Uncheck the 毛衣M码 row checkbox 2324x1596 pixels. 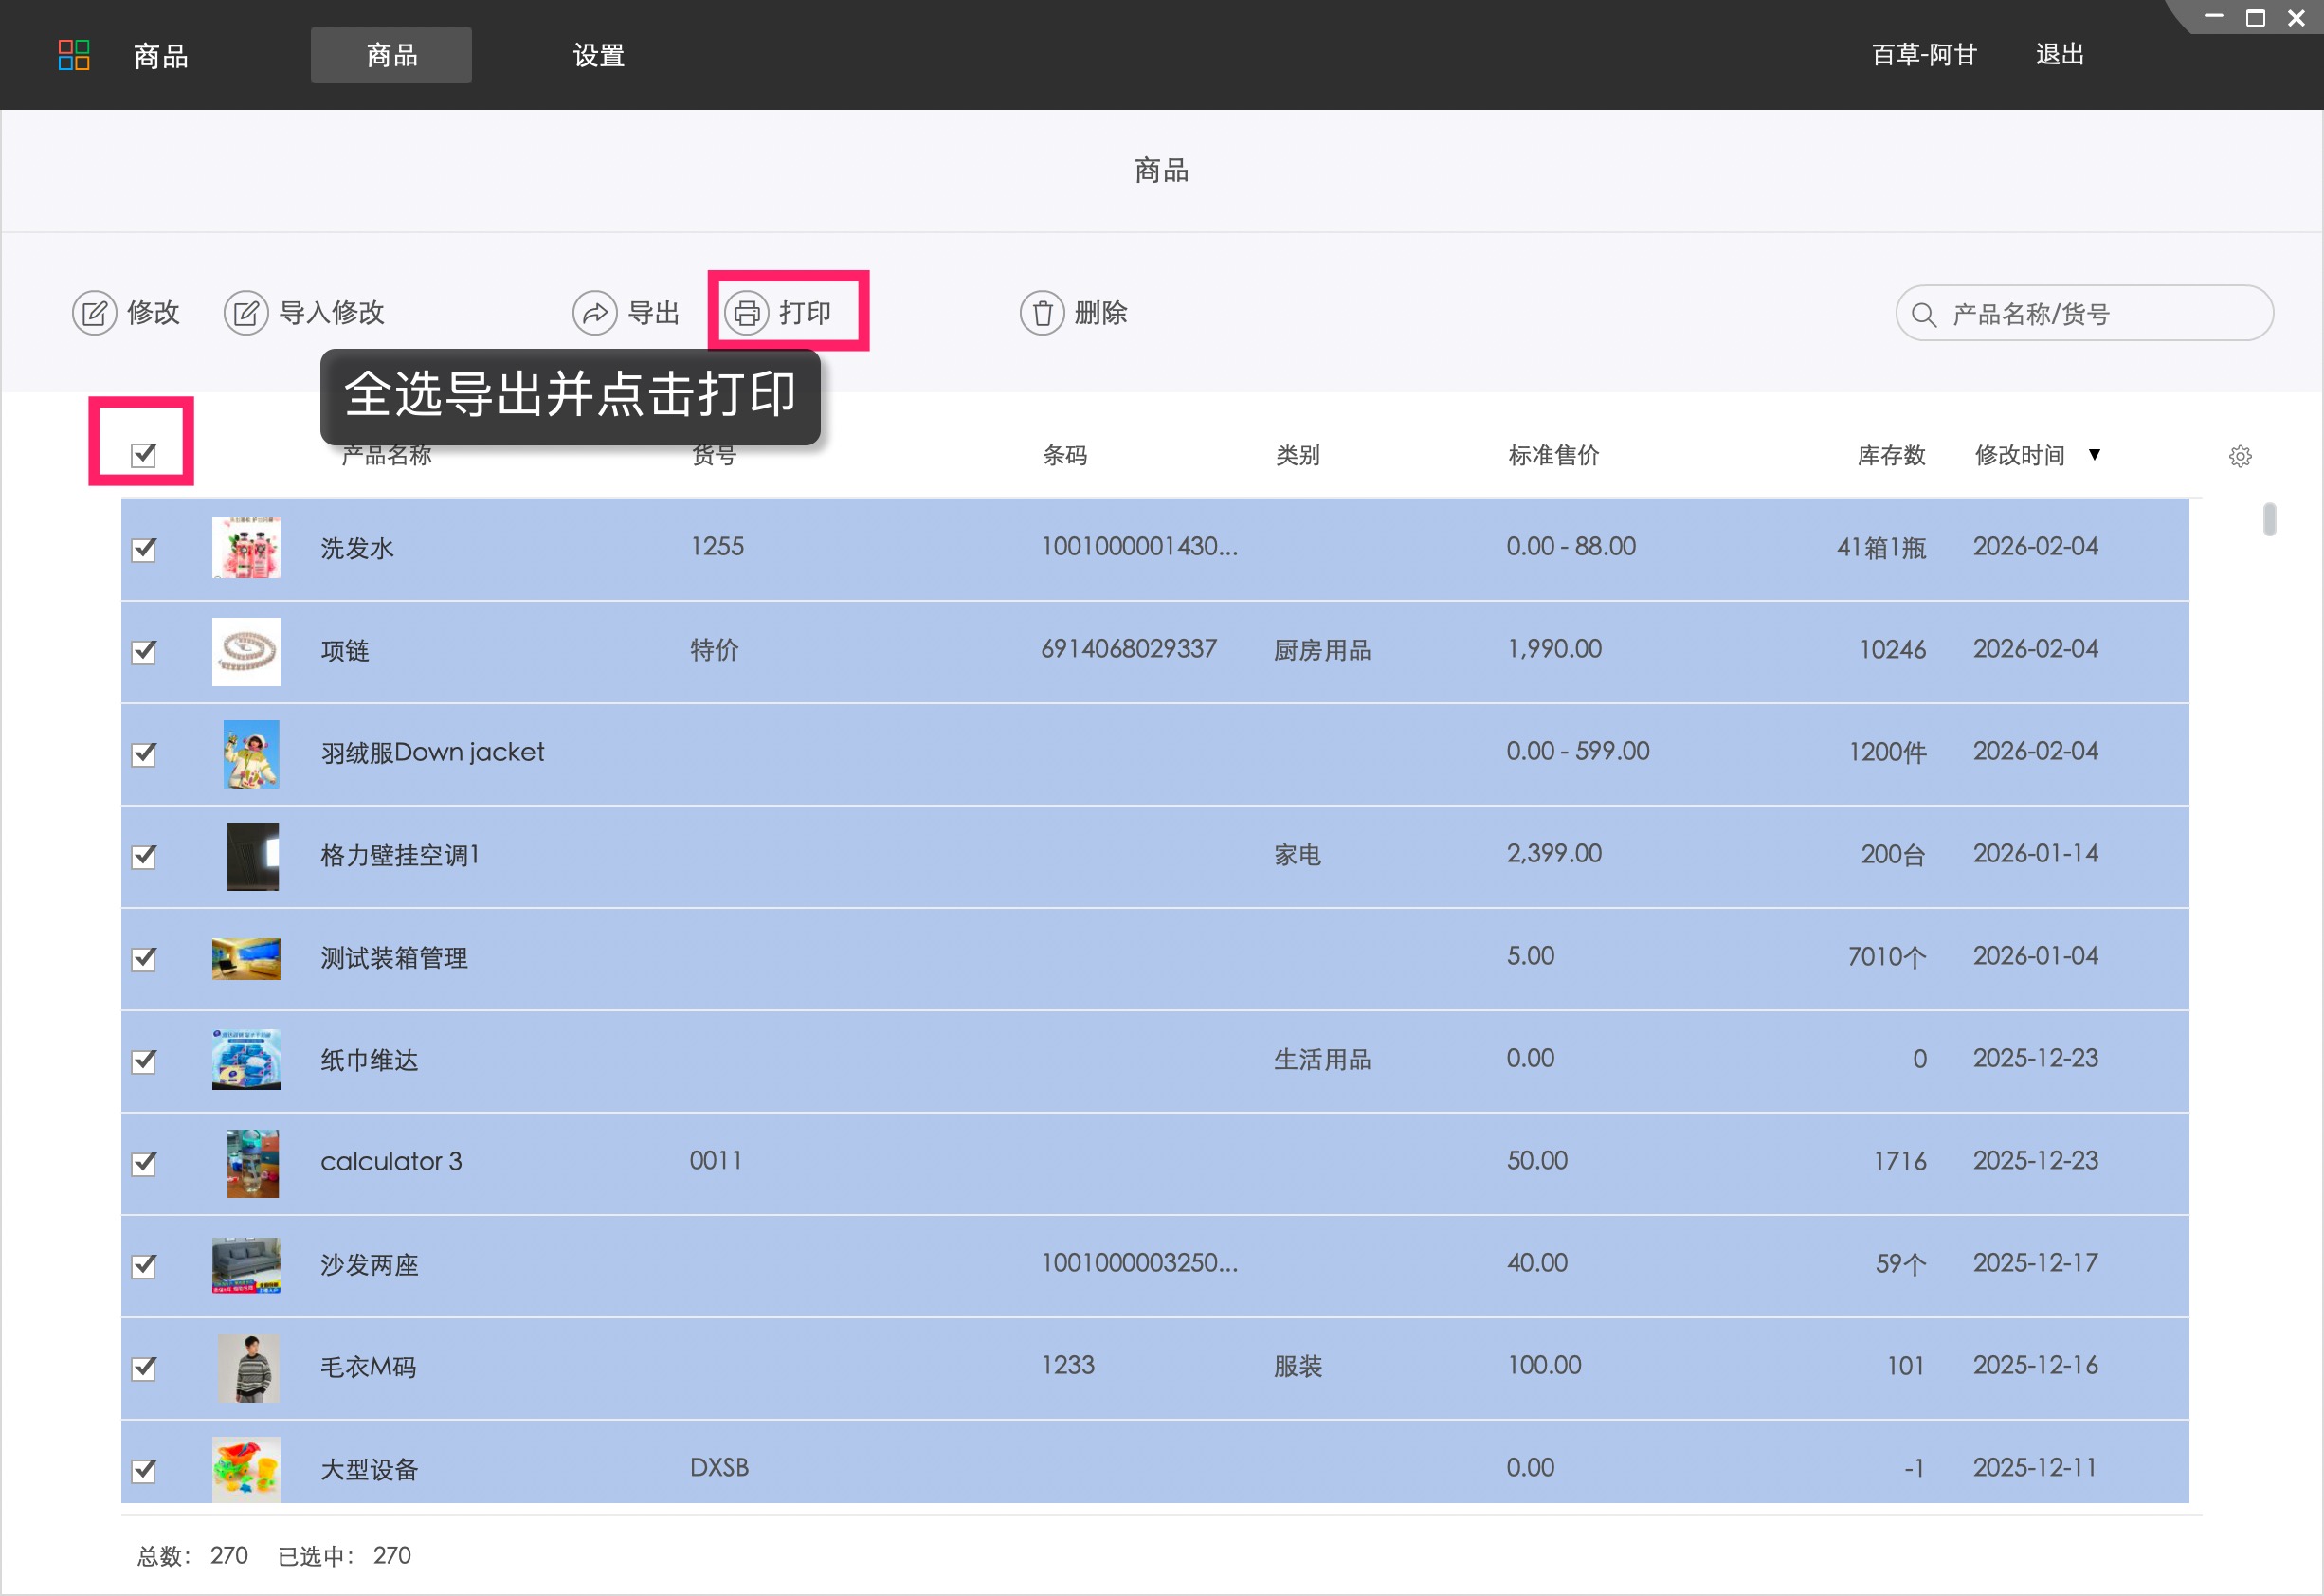(x=144, y=1368)
